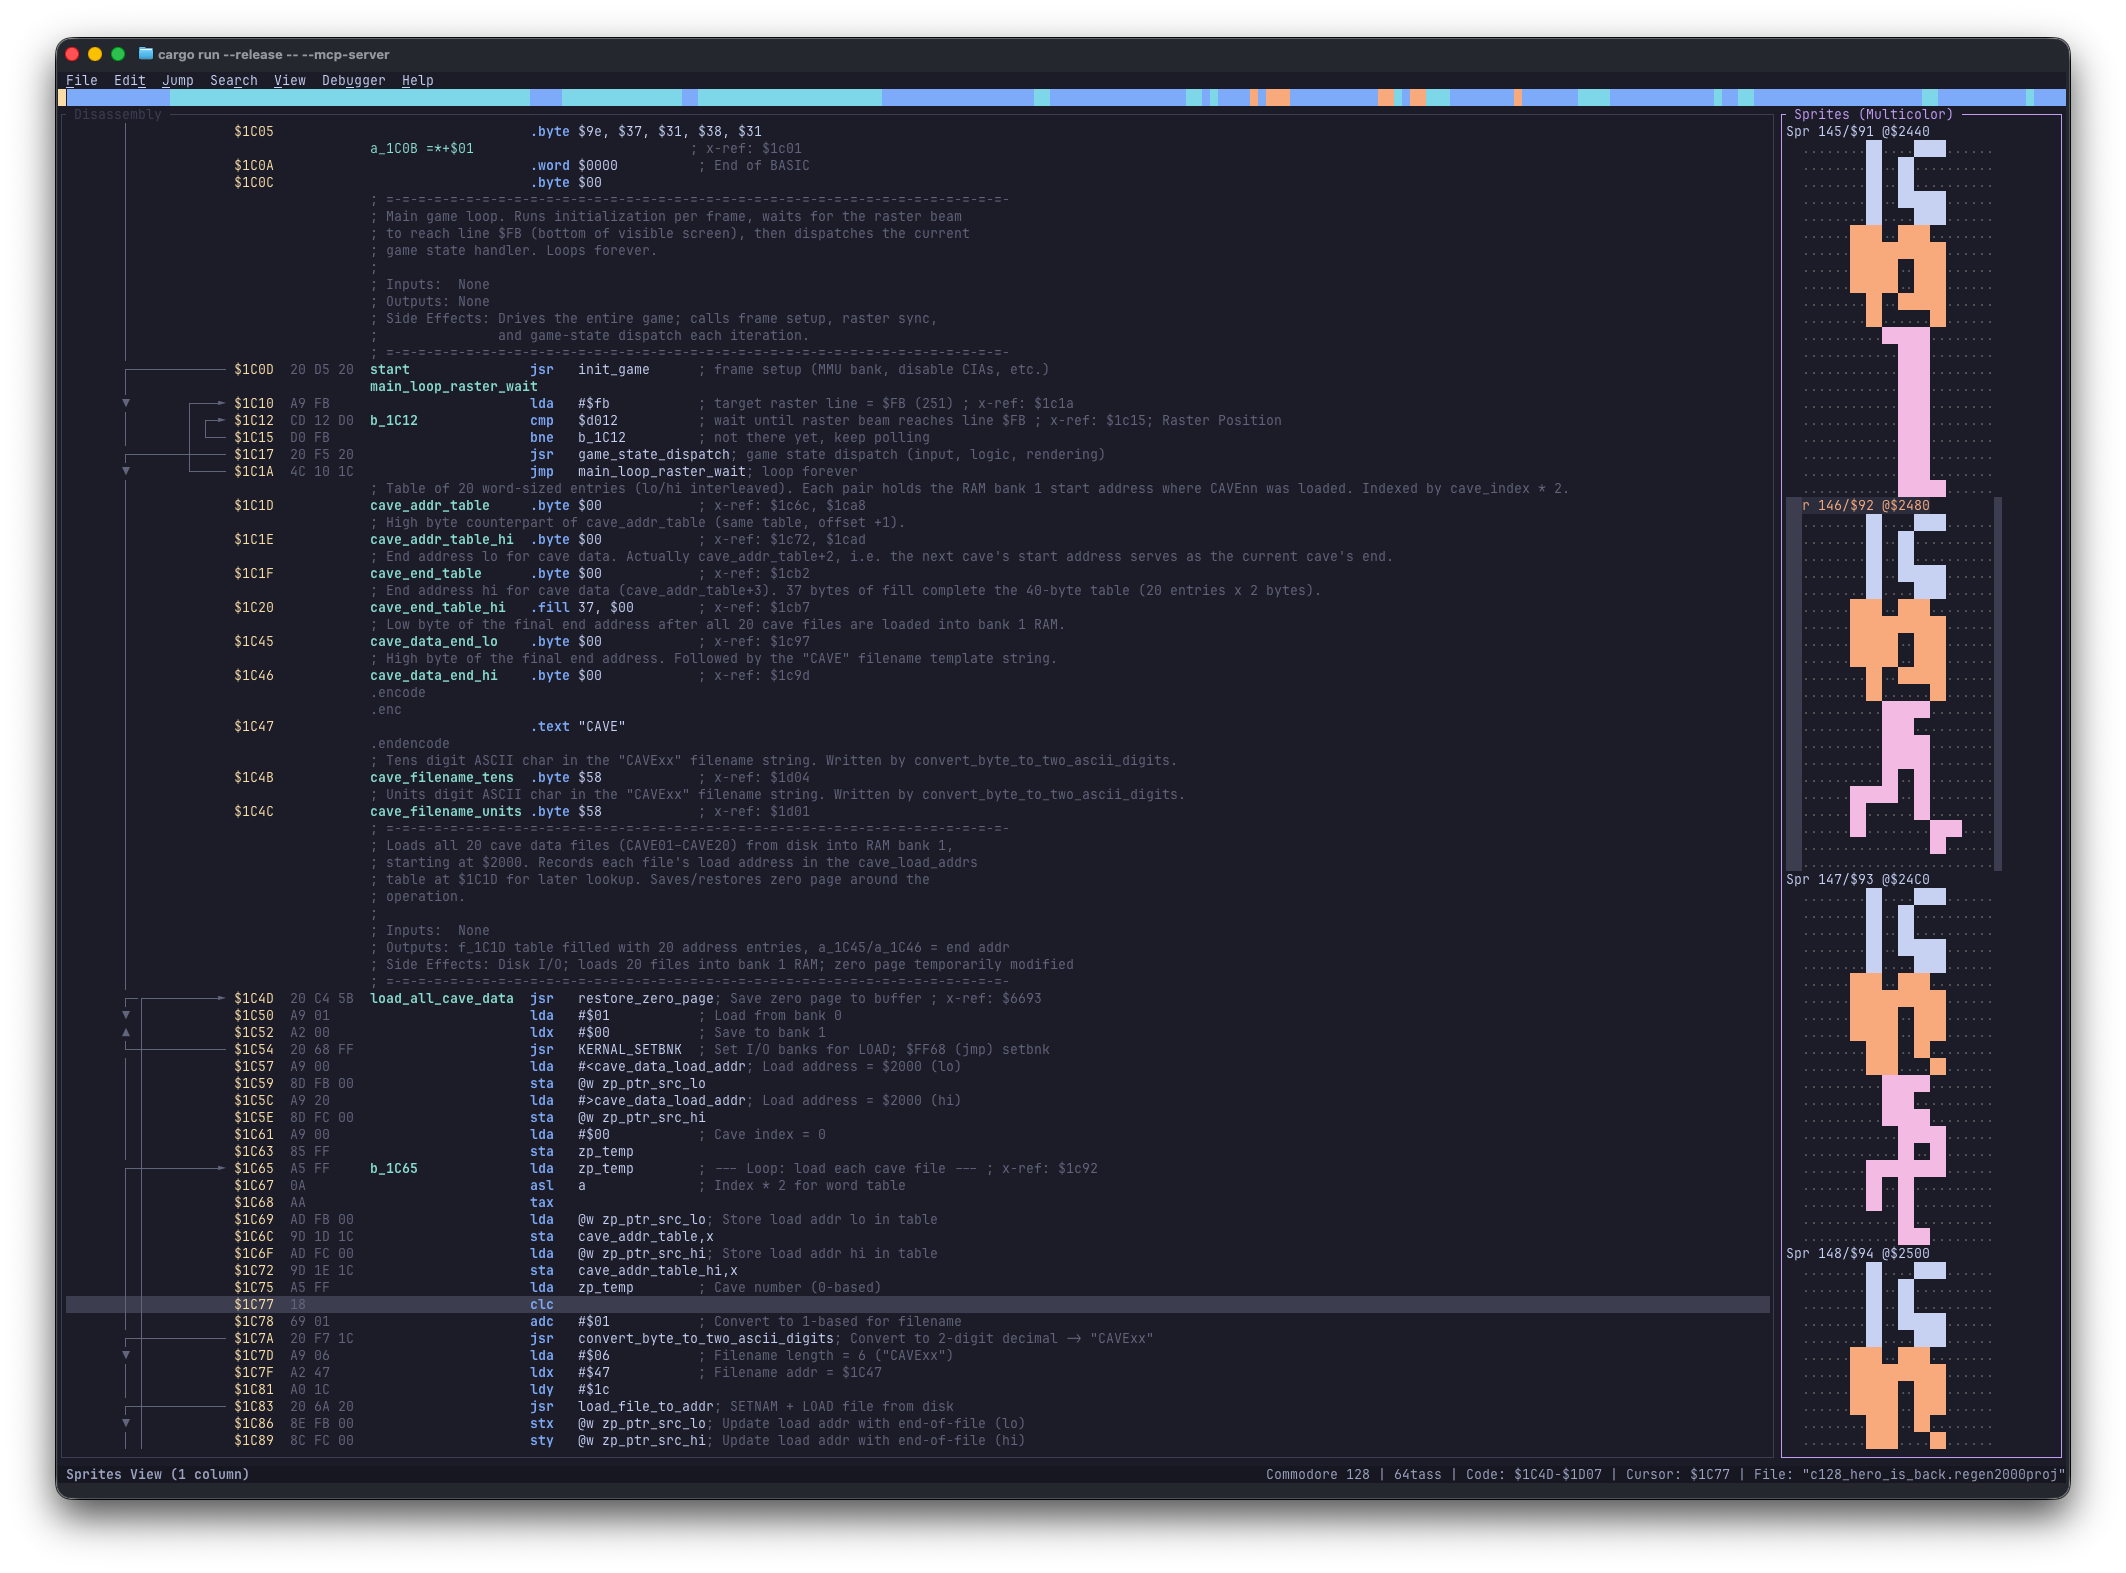The height and width of the screenshot is (1573, 2126).
Task: Click restore_zero_page operand at $1C4D
Action: click(645, 998)
